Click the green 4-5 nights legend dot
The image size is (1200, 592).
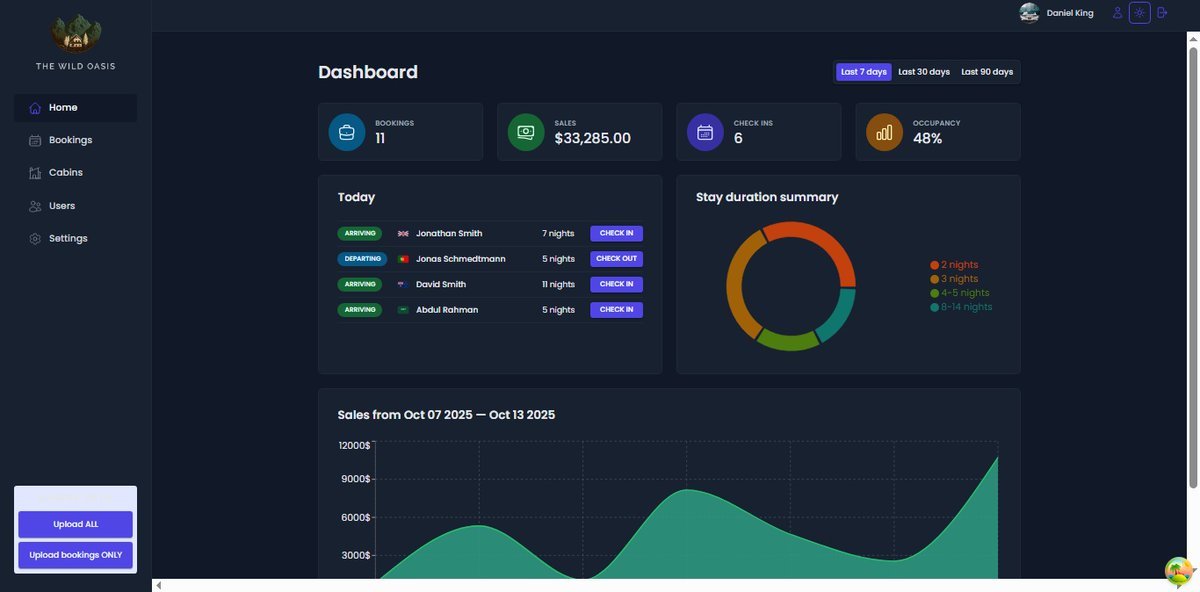pyautogui.click(x=935, y=293)
